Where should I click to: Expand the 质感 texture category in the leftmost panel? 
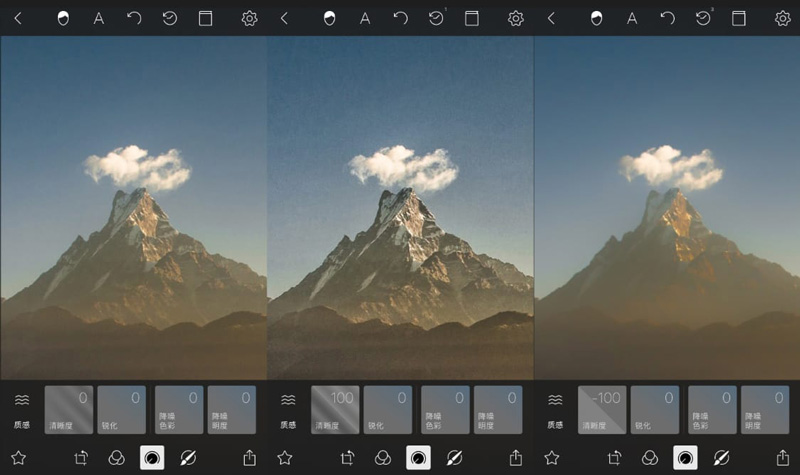(x=22, y=409)
